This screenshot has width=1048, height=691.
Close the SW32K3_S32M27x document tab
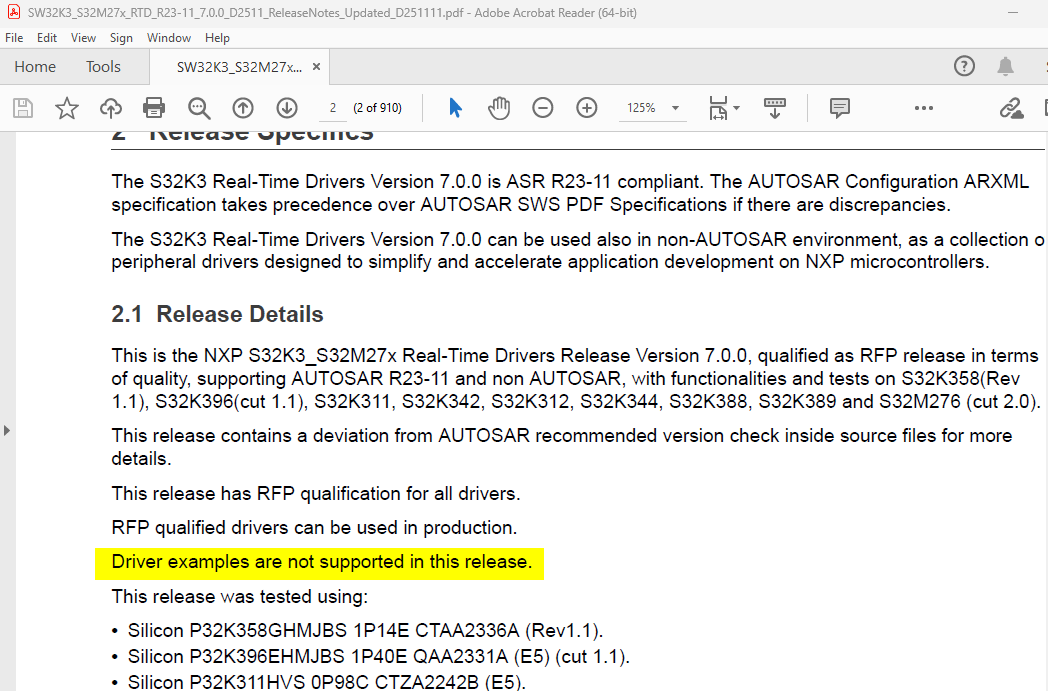[x=317, y=67]
